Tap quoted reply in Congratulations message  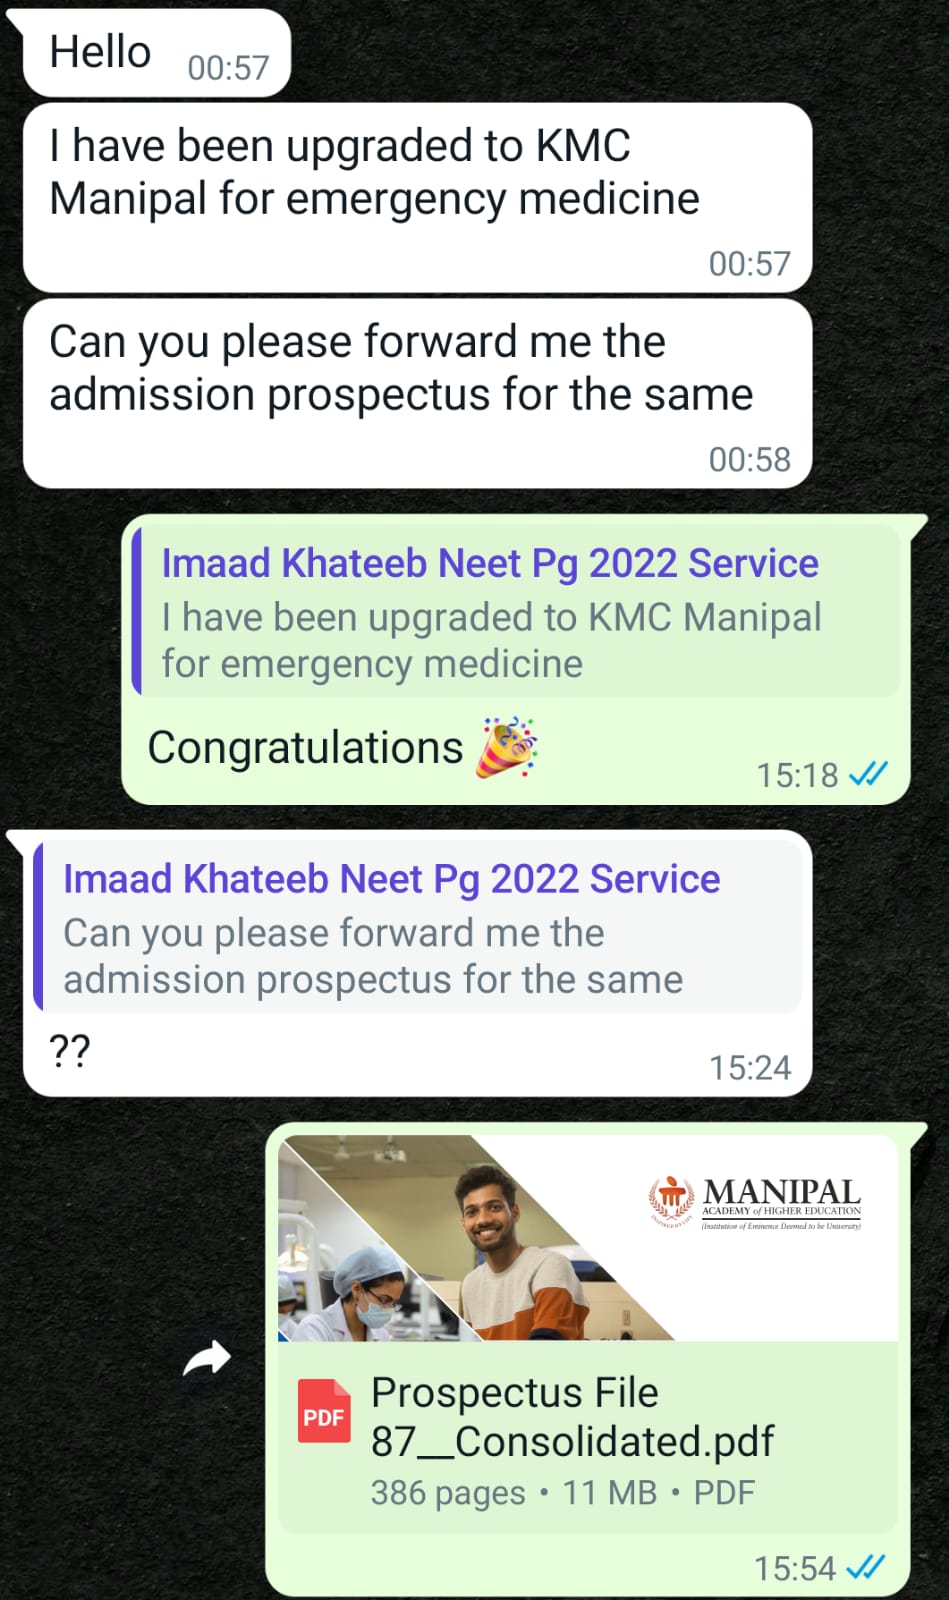coord(516,610)
